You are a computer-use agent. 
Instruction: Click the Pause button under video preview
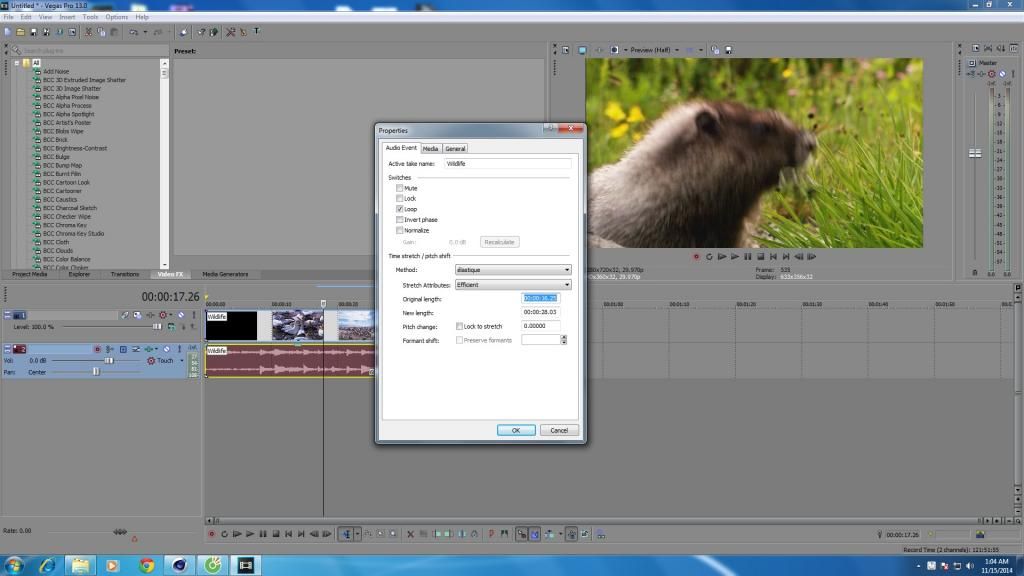click(748, 257)
